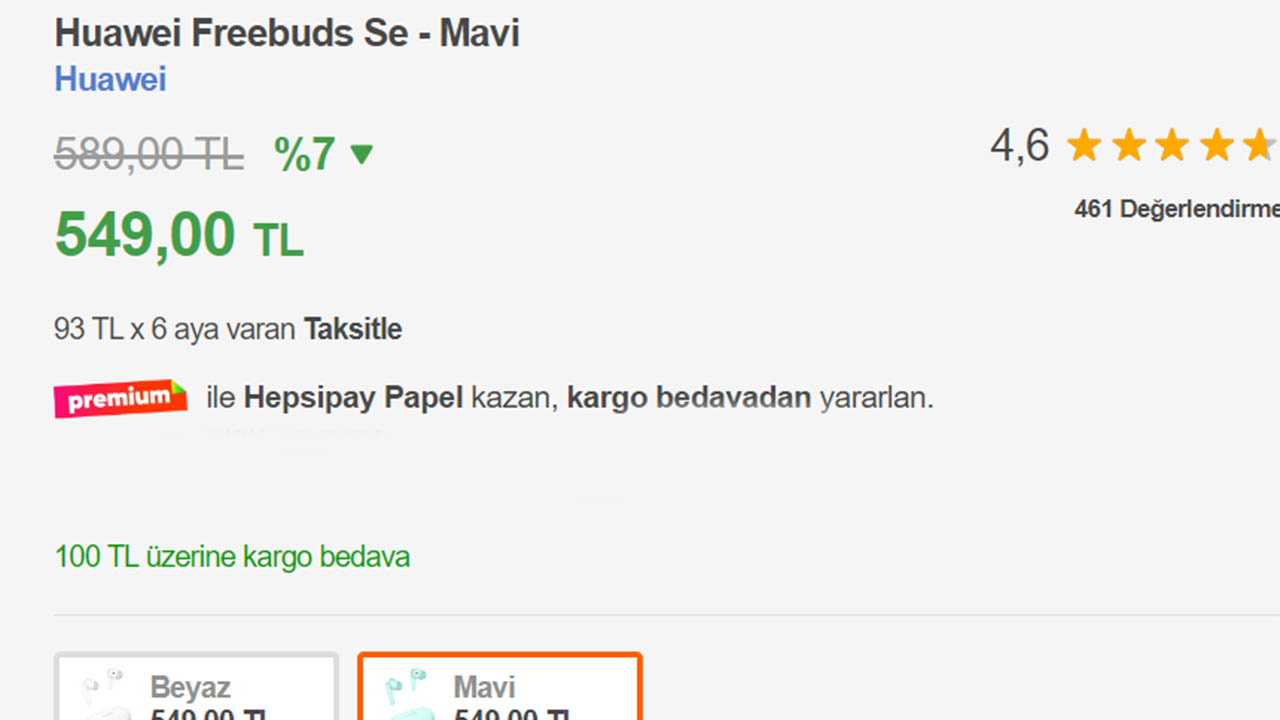
Task: Click the first star in the rating
Action: (x=1084, y=144)
